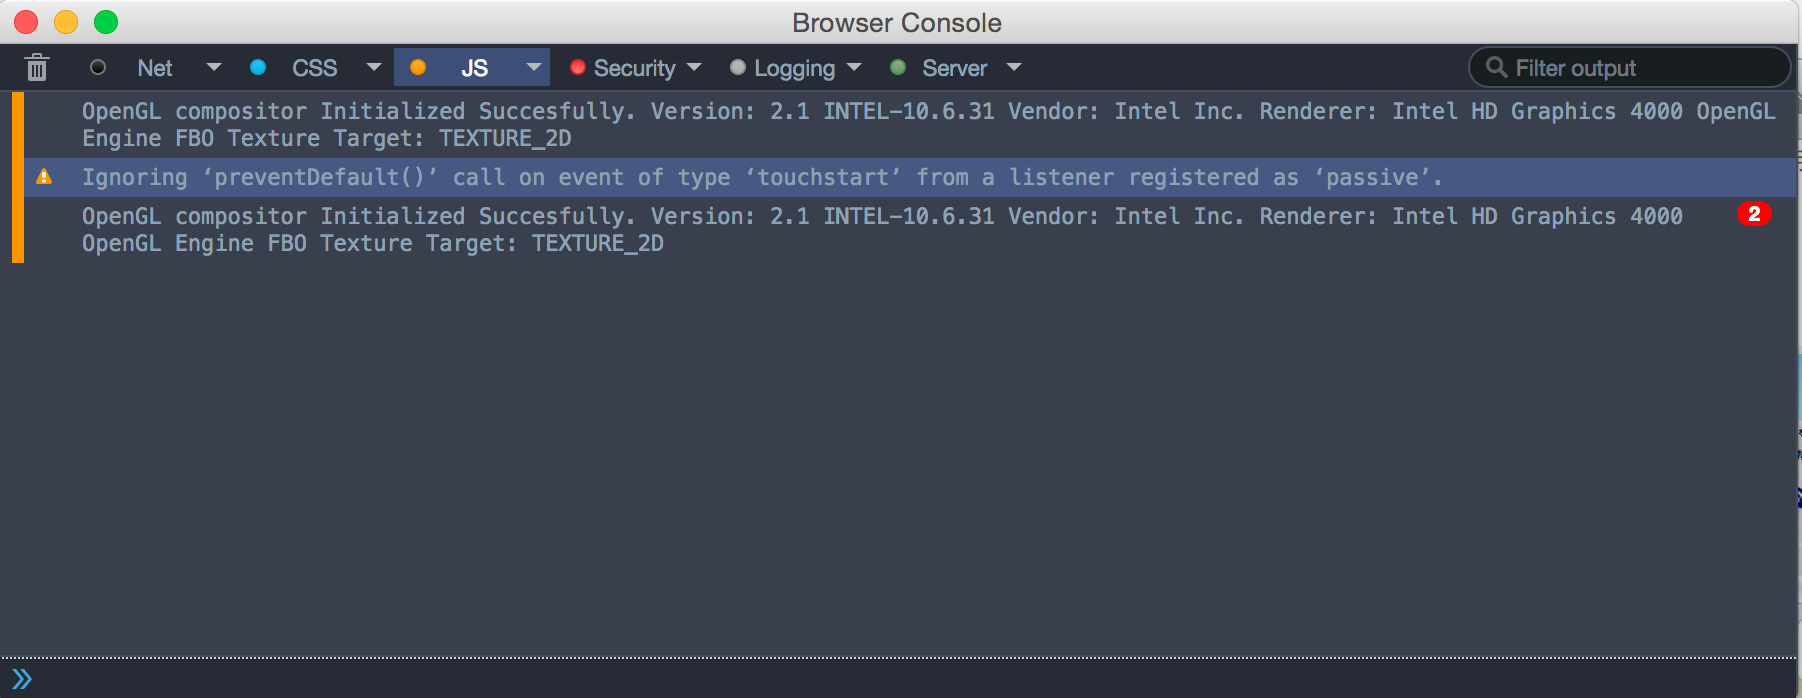Toggle the Server filter button
Screen dimensions: 1802x698
(954, 68)
